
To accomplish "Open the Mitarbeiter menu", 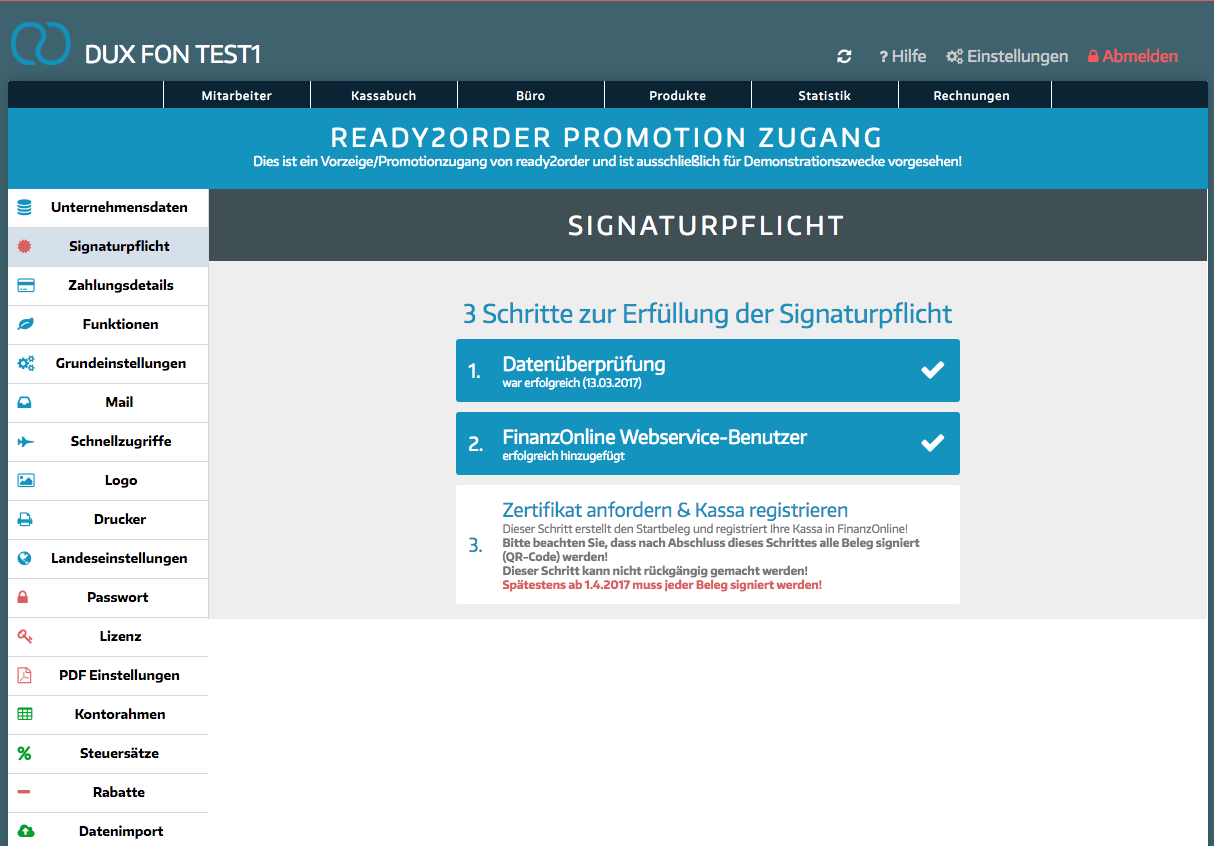I will pos(237,96).
